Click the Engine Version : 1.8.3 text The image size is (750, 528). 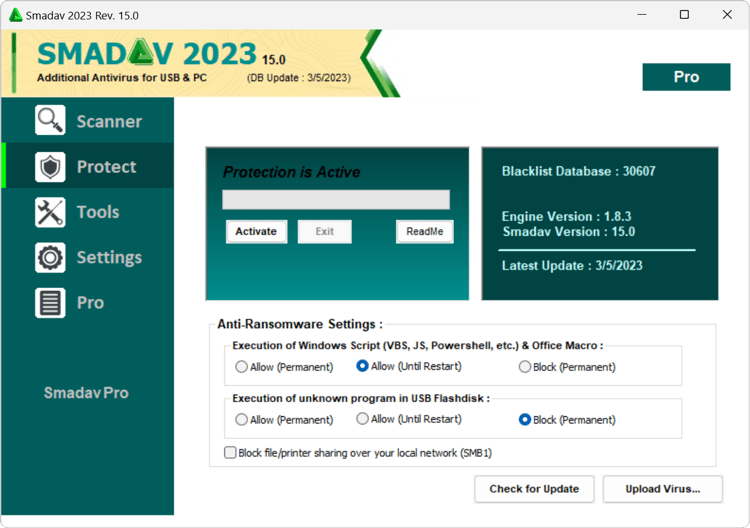[x=566, y=217]
